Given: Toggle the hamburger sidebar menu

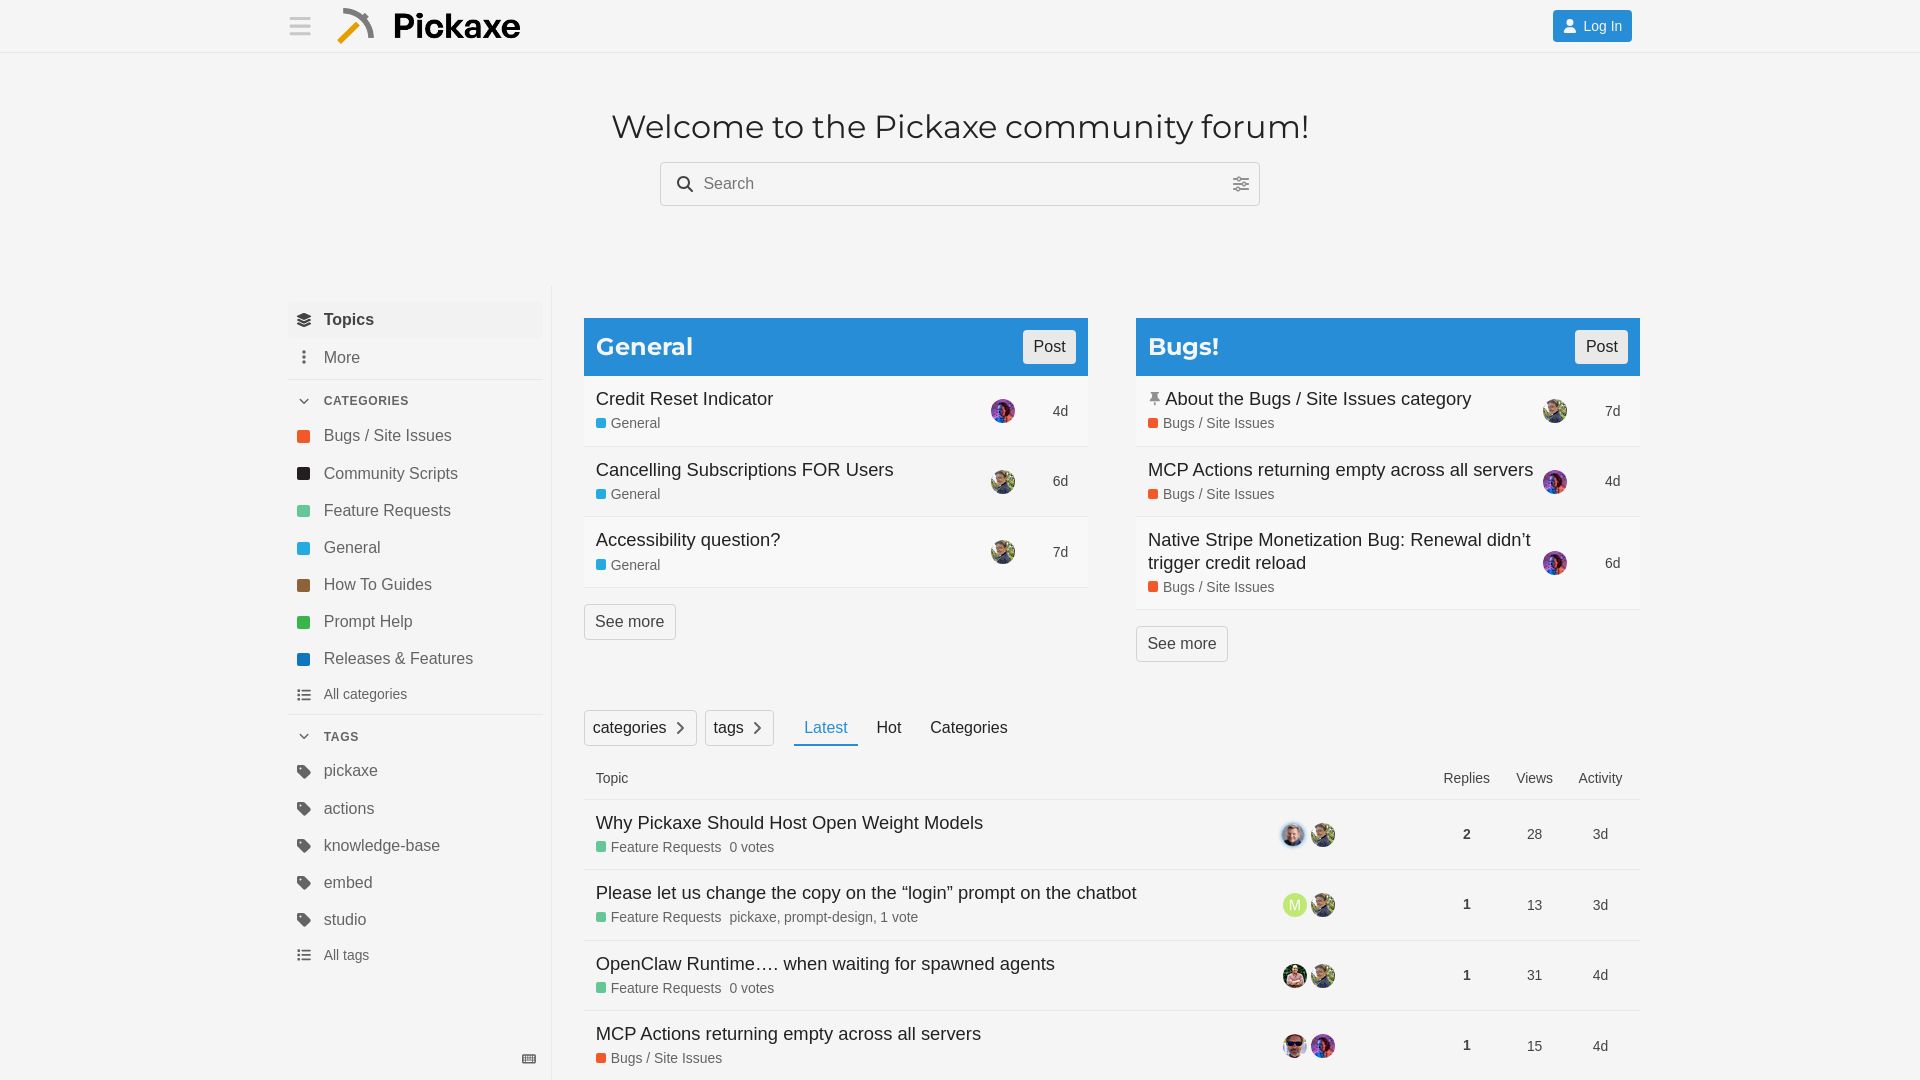Looking at the screenshot, I should tap(300, 26).
